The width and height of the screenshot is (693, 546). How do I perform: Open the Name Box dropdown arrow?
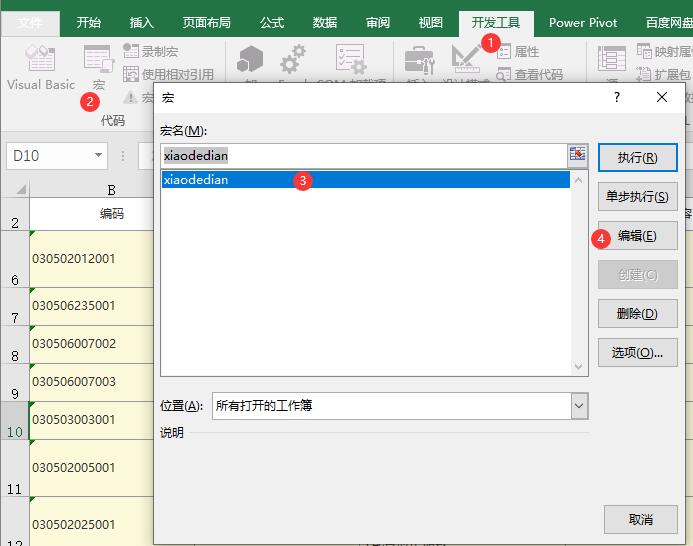[98, 155]
